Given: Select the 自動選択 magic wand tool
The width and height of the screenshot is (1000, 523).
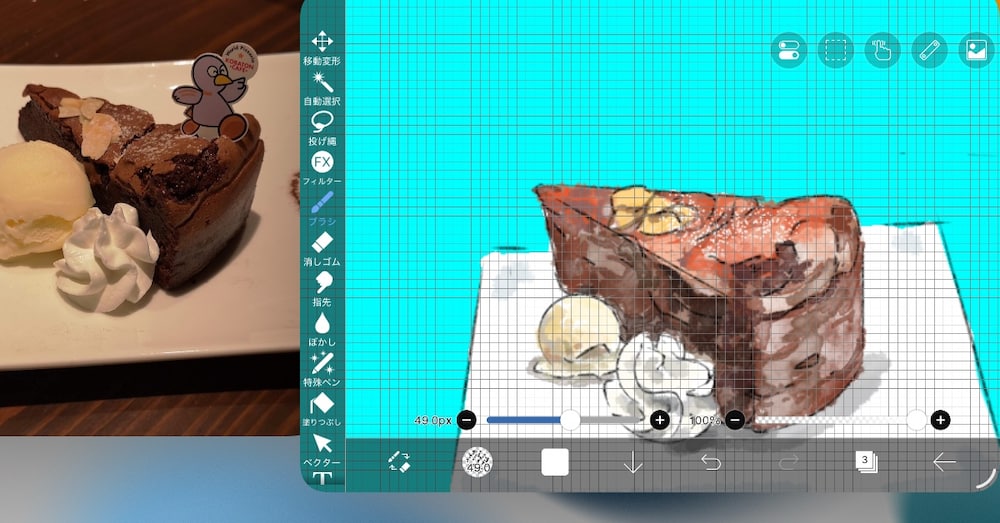Looking at the screenshot, I should click(x=322, y=89).
